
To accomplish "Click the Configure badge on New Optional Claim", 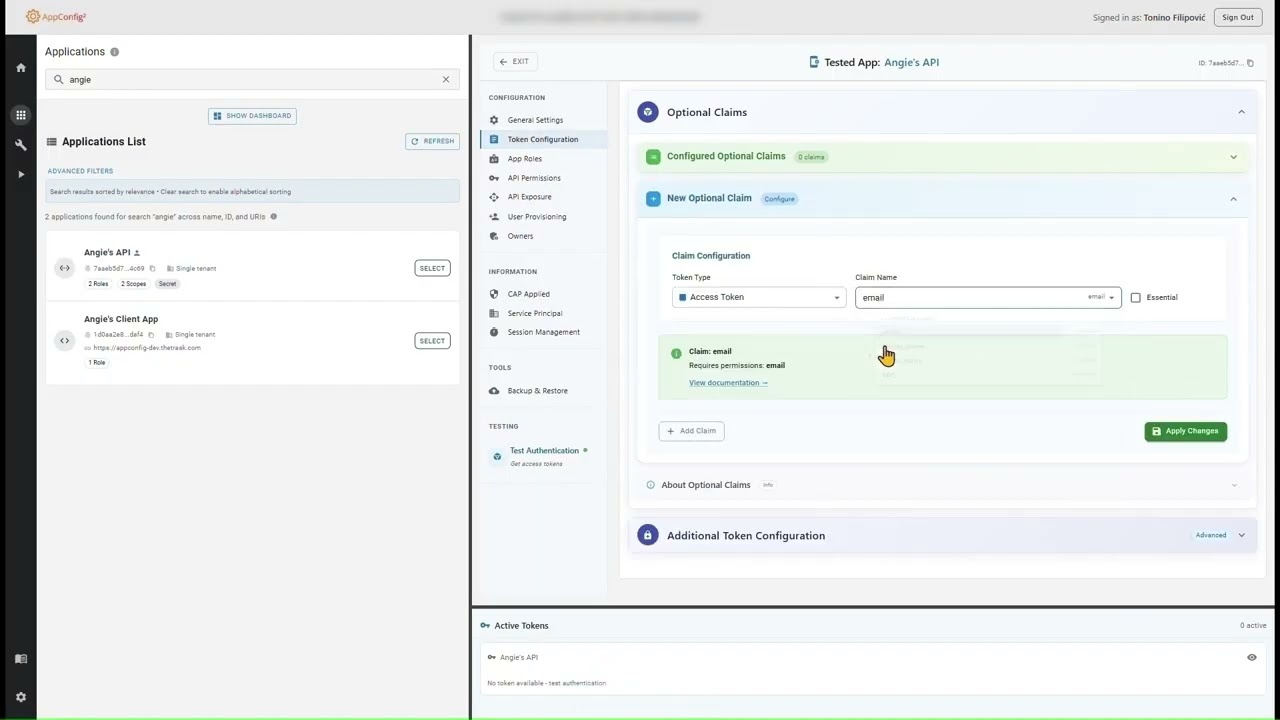I will point(779,199).
